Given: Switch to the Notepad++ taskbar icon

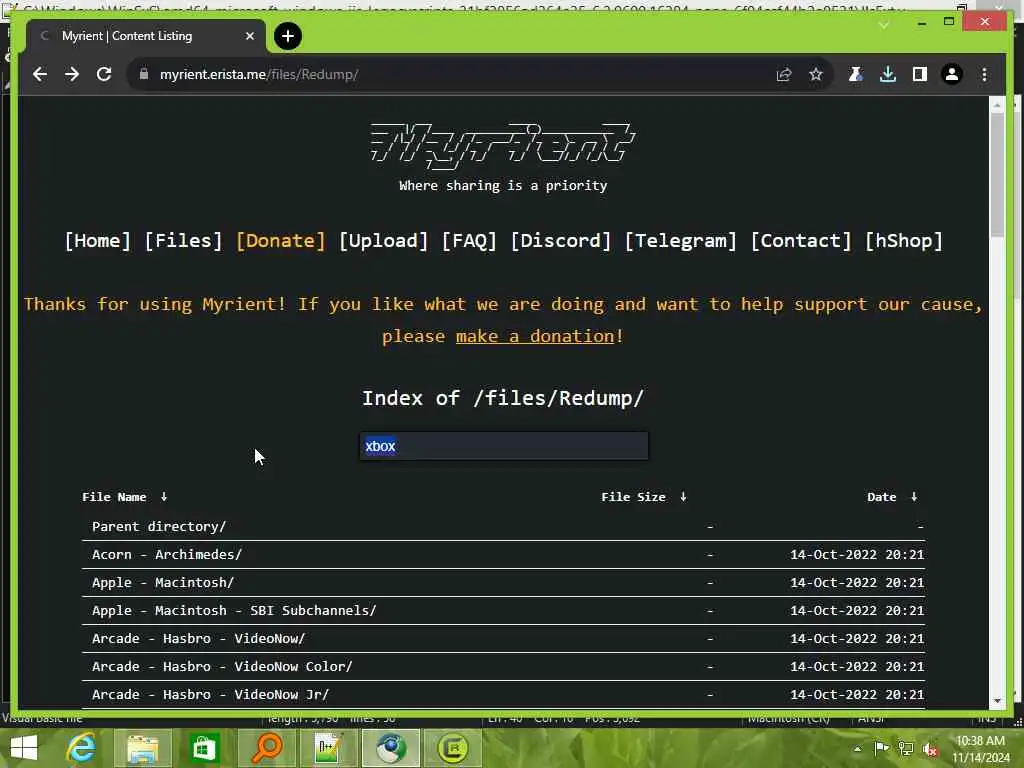Looking at the screenshot, I should [328, 748].
